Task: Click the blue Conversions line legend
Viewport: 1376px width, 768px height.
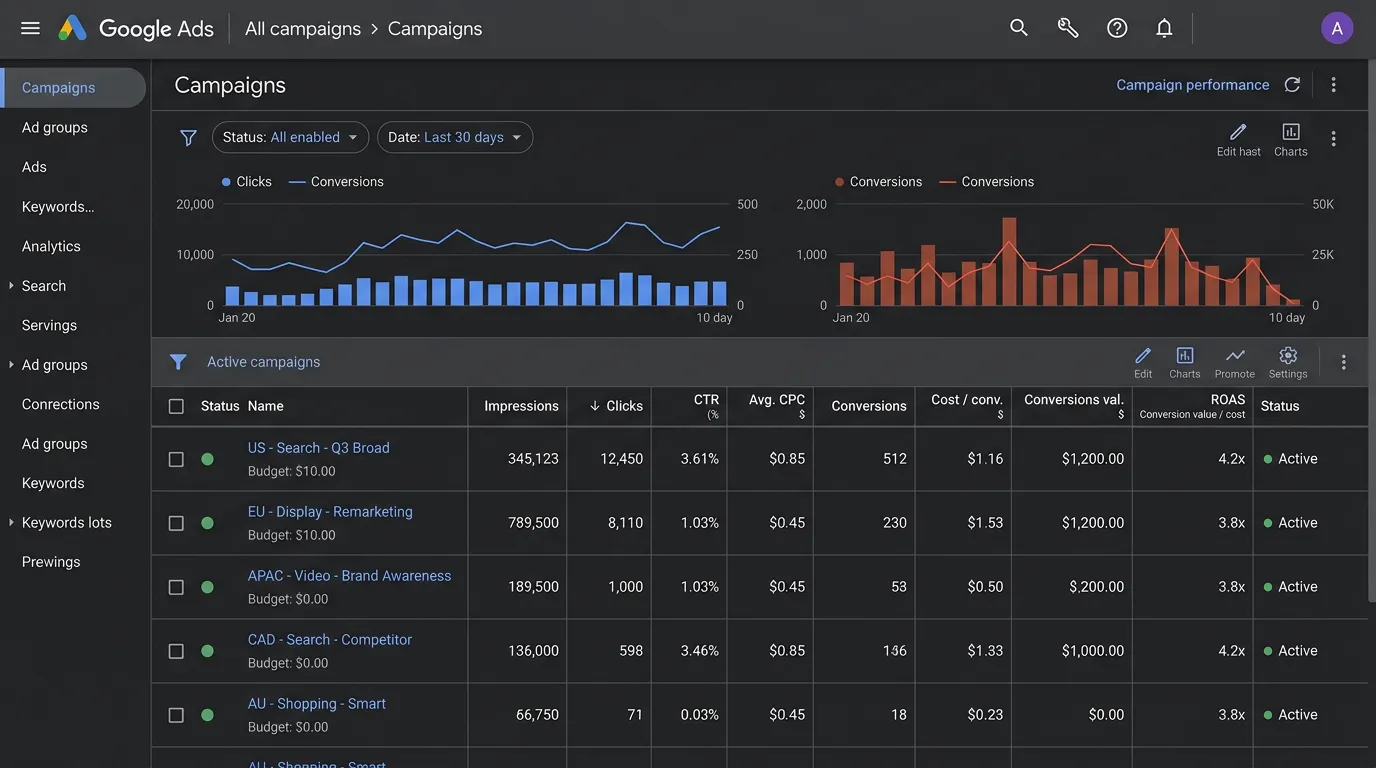Action: click(336, 182)
